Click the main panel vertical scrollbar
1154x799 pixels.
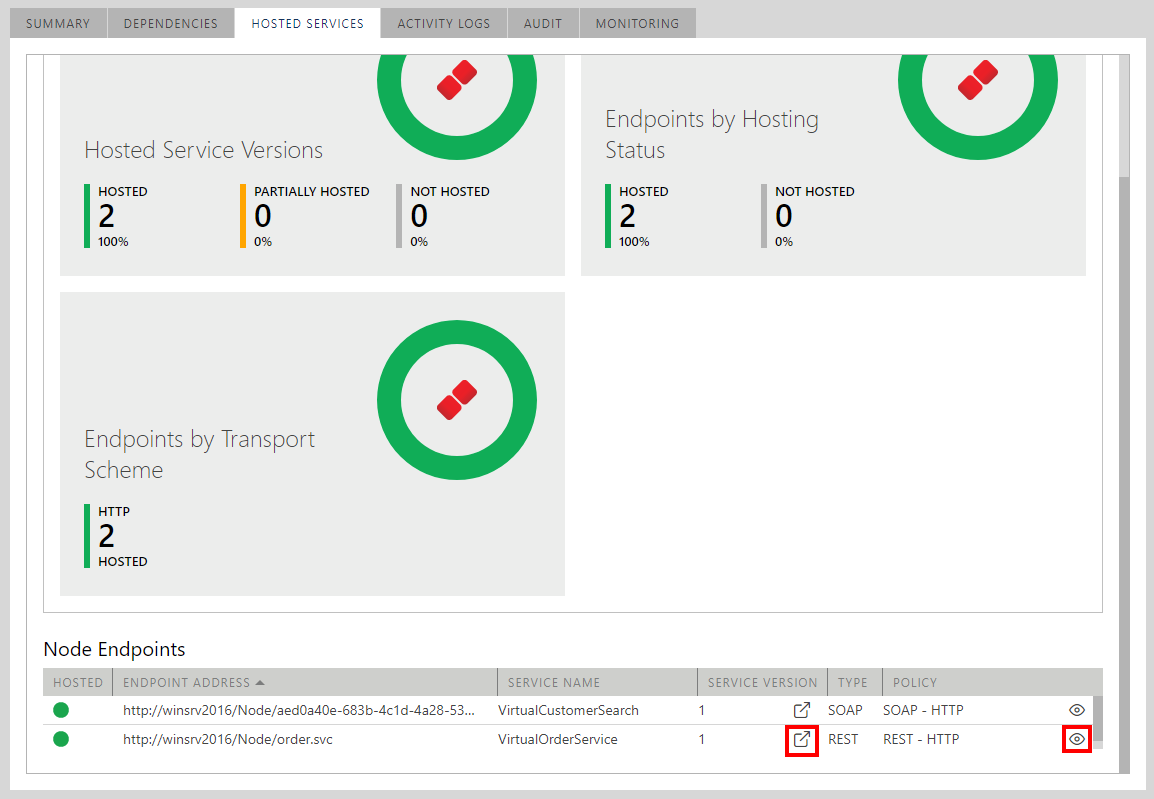(1123, 400)
